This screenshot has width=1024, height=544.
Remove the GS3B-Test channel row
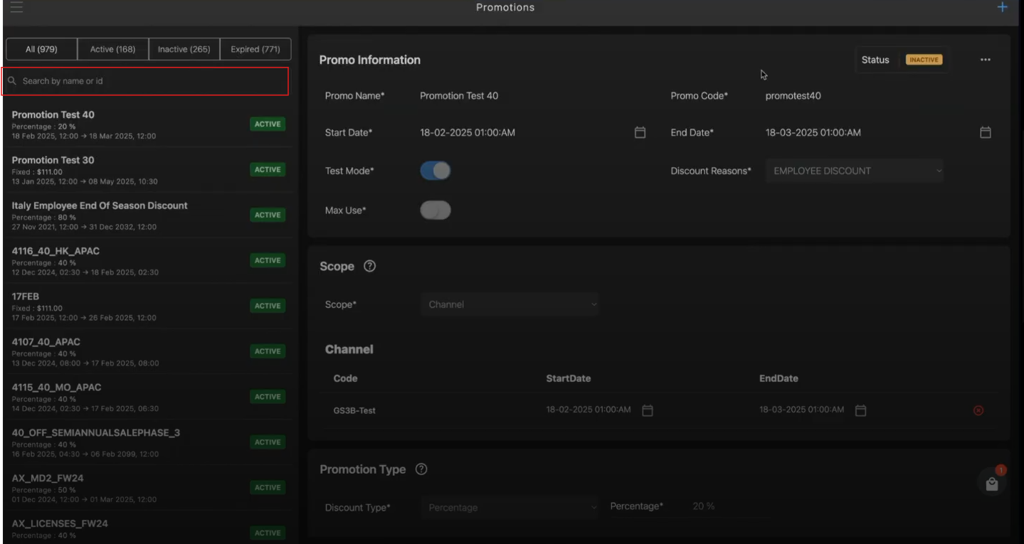[x=978, y=411]
